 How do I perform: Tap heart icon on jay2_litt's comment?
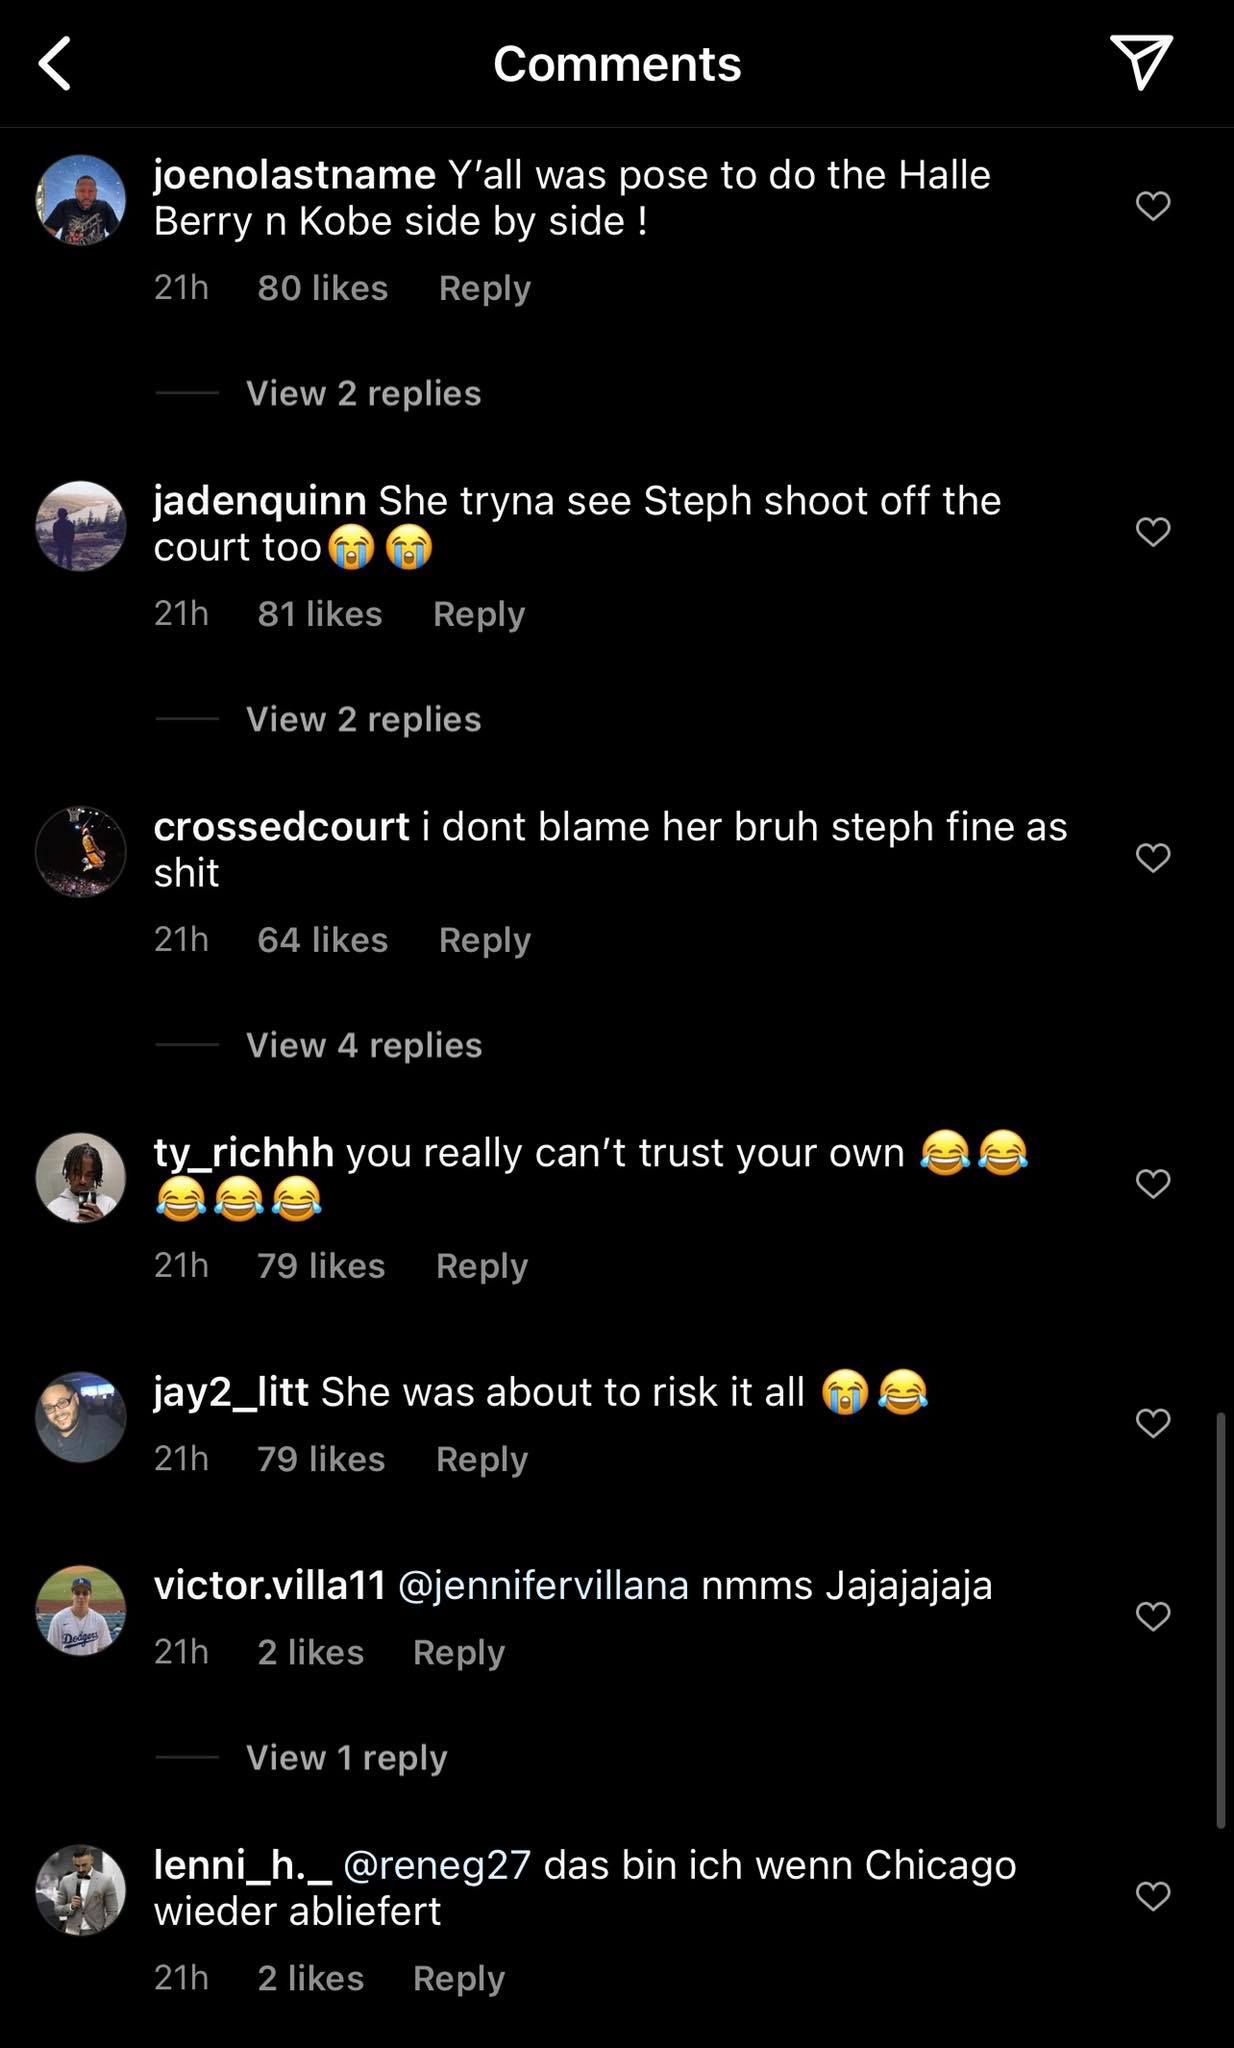(x=1153, y=1423)
